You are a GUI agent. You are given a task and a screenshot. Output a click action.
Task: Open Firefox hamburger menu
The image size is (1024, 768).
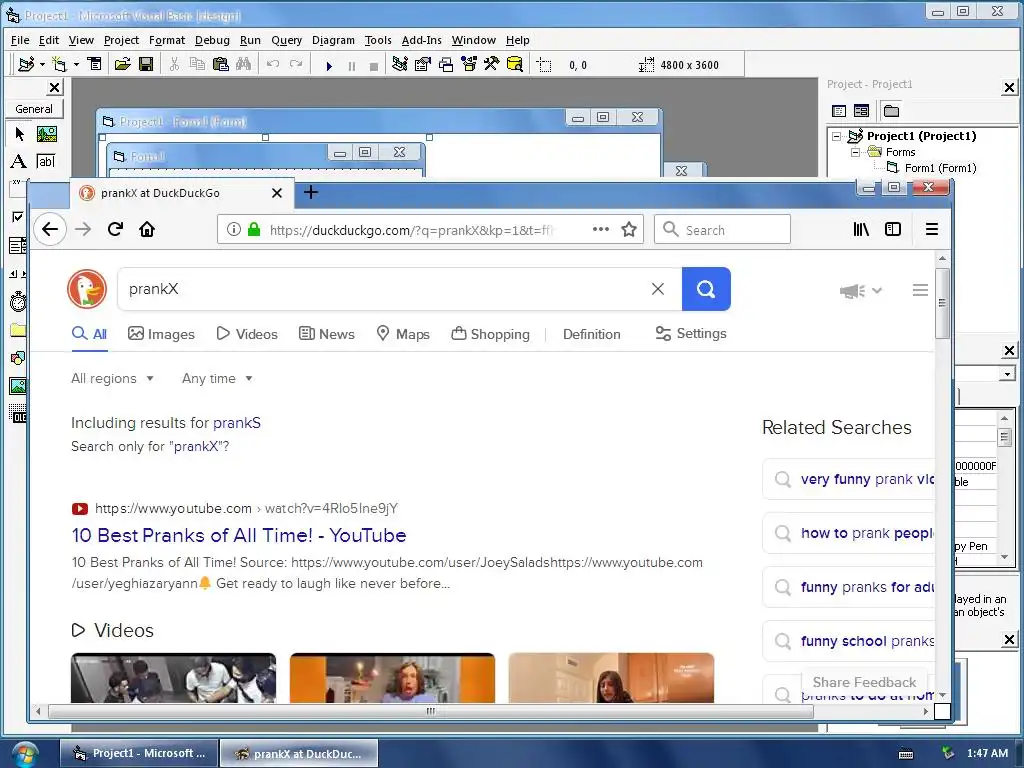click(x=932, y=229)
